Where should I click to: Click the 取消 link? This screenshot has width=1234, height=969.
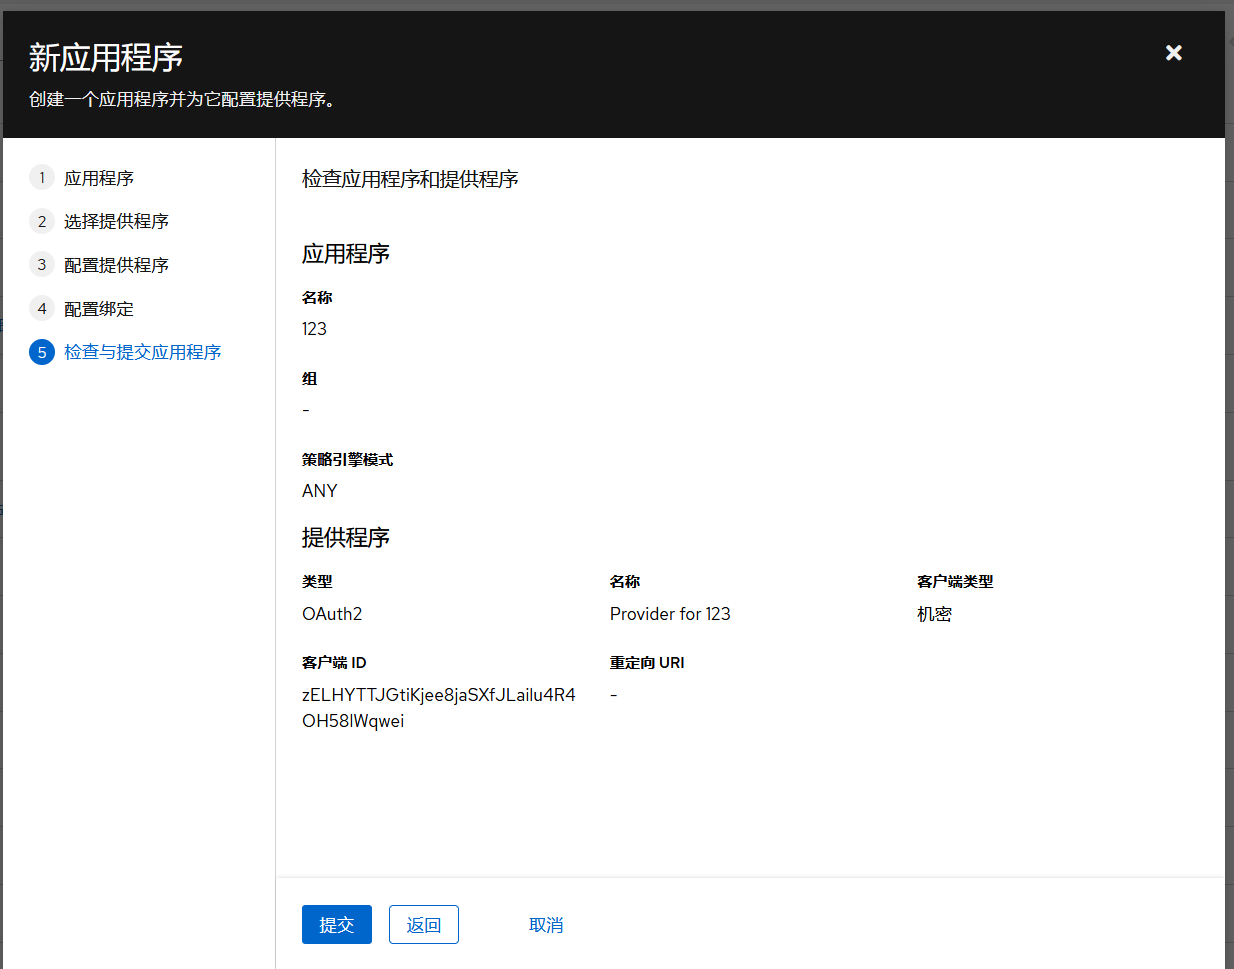coord(546,925)
